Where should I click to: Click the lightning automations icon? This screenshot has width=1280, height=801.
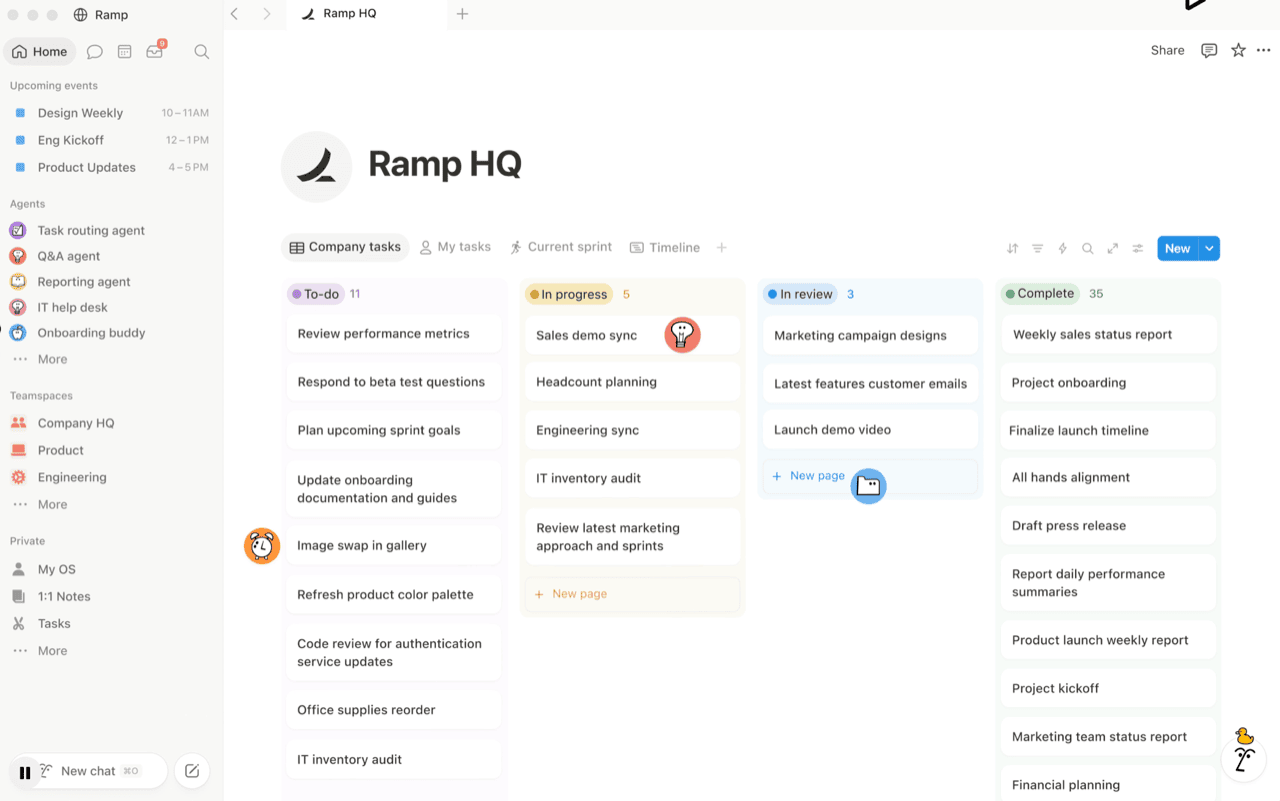(x=1062, y=248)
